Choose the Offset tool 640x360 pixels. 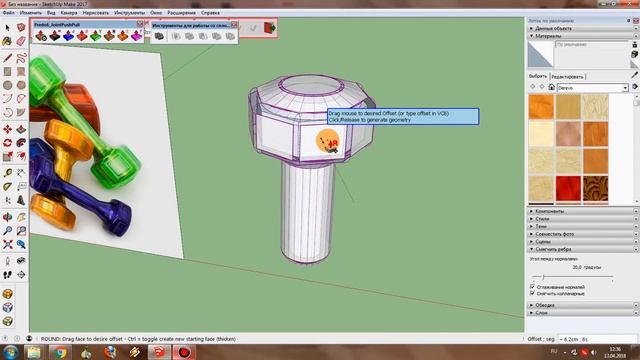coord(21,156)
